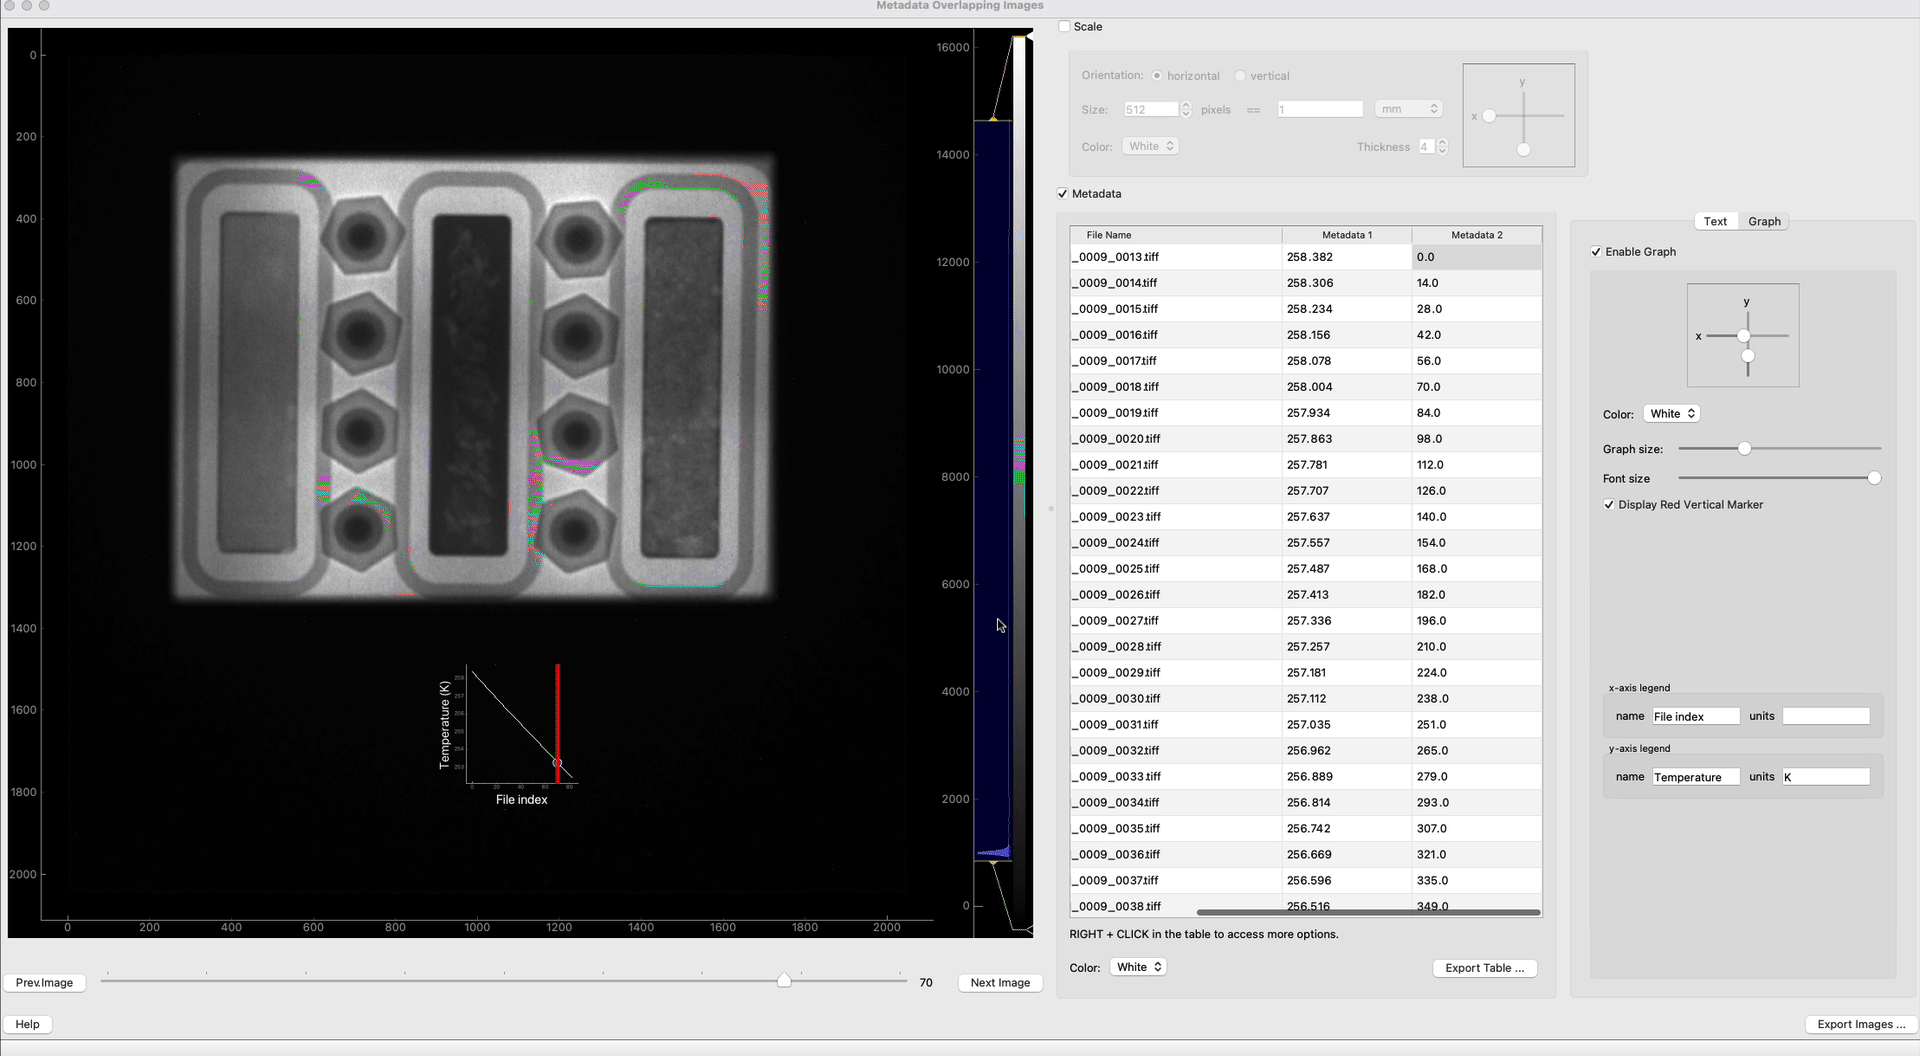1920x1056 pixels.
Task: Open the Help dialog
Action: click(28, 1024)
